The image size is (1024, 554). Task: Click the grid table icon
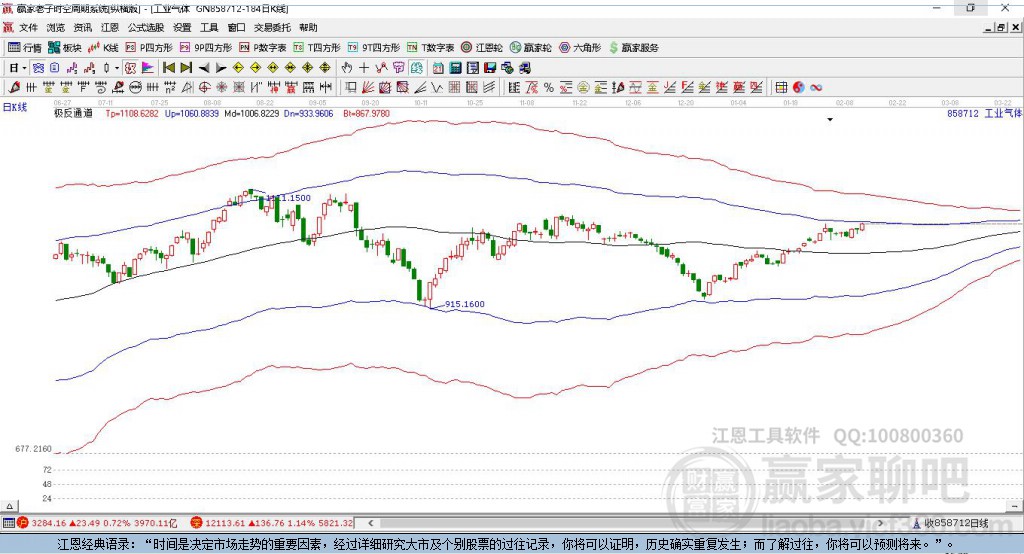(x=781, y=88)
